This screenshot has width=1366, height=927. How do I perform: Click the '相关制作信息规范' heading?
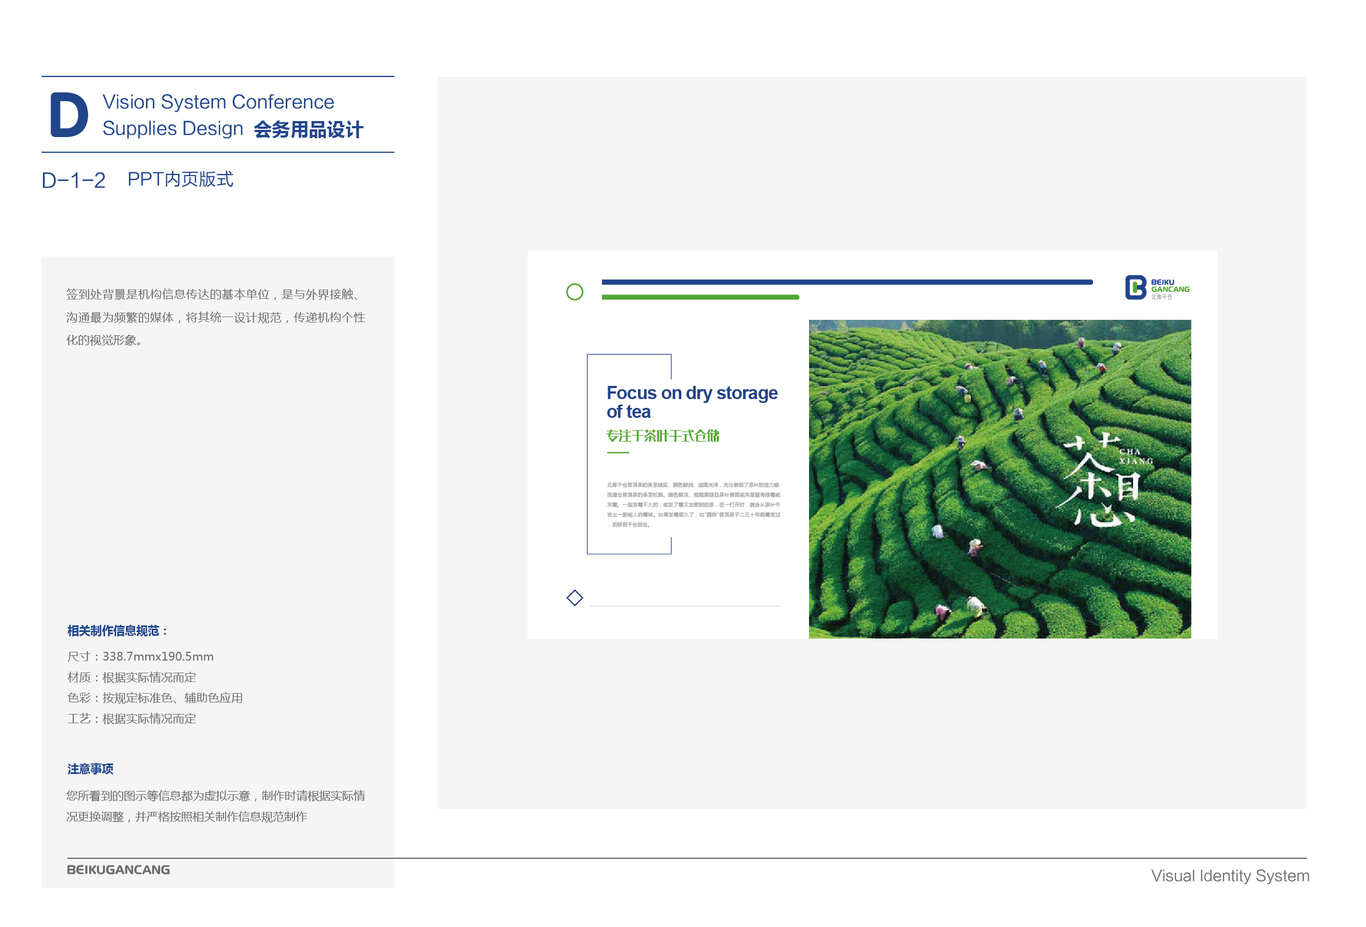(118, 631)
